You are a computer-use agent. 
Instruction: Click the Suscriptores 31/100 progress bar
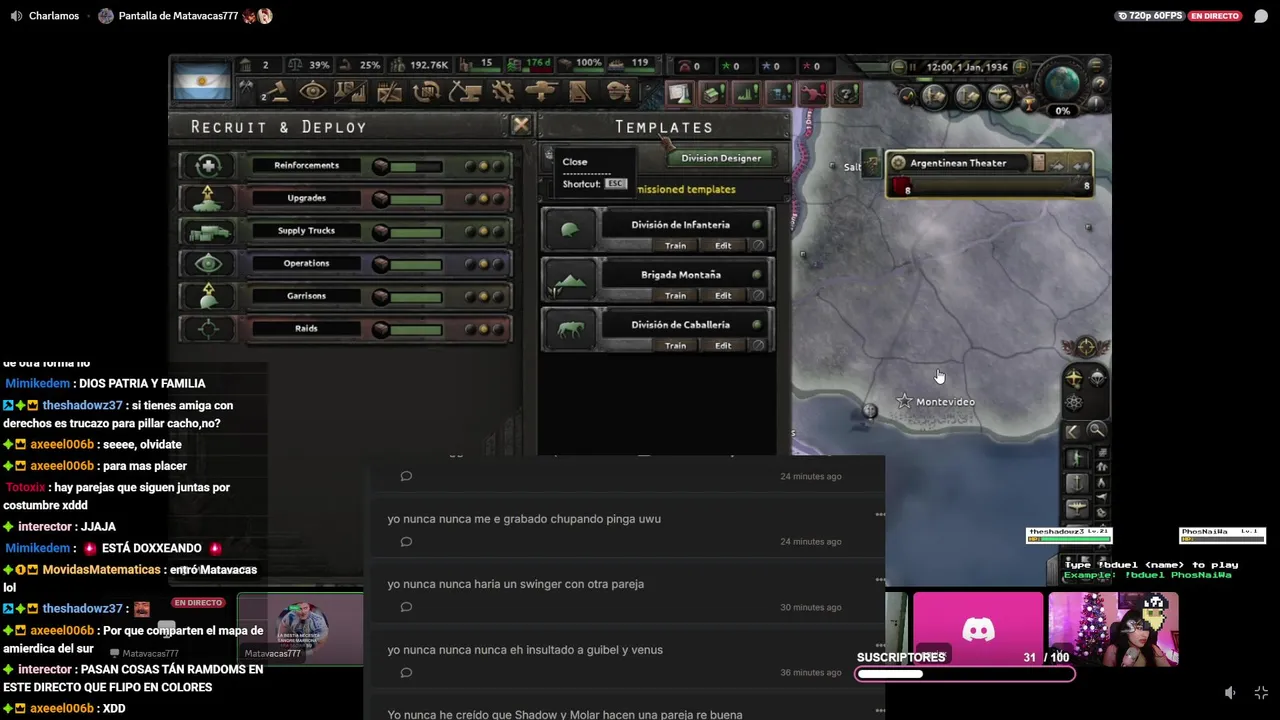pyautogui.click(x=965, y=674)
